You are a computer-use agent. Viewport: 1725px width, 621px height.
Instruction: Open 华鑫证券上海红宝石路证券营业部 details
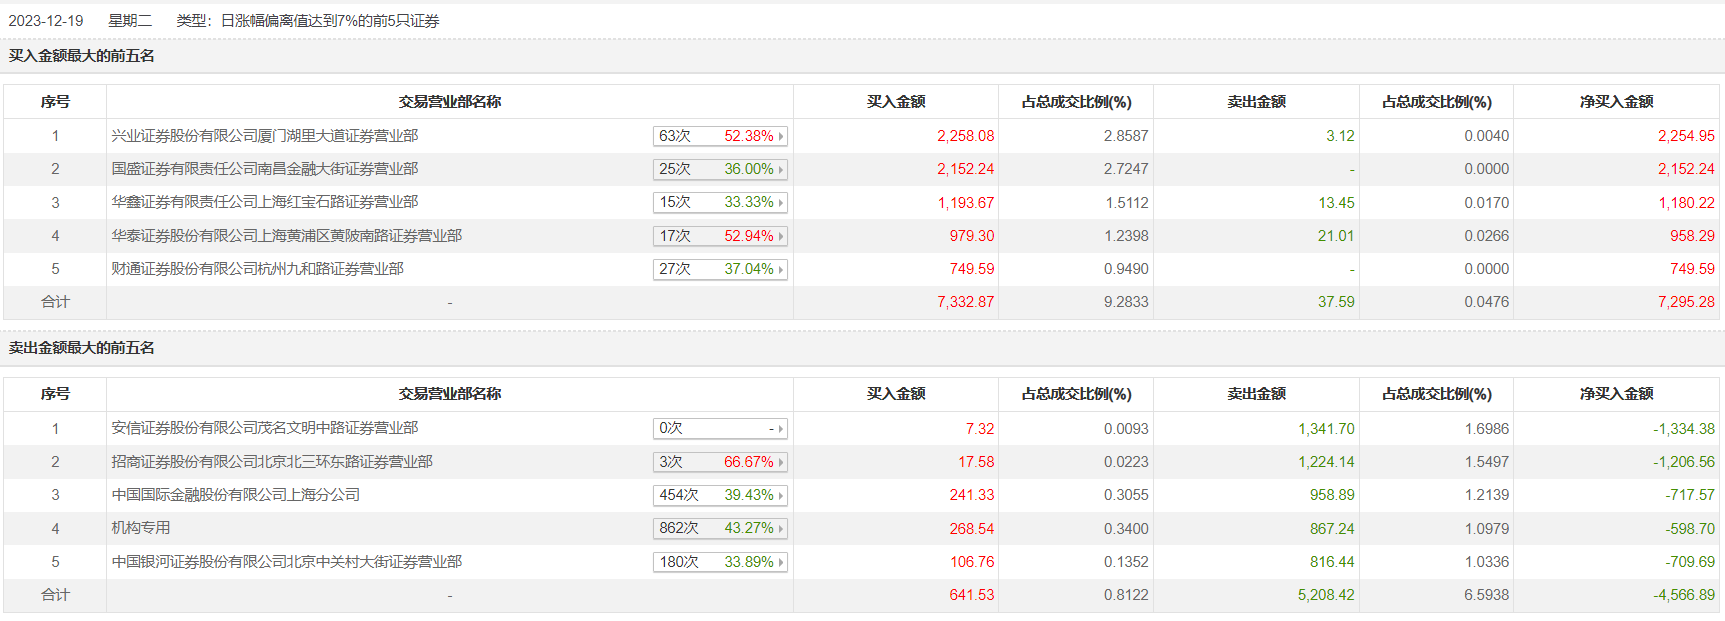click(265, 202)
